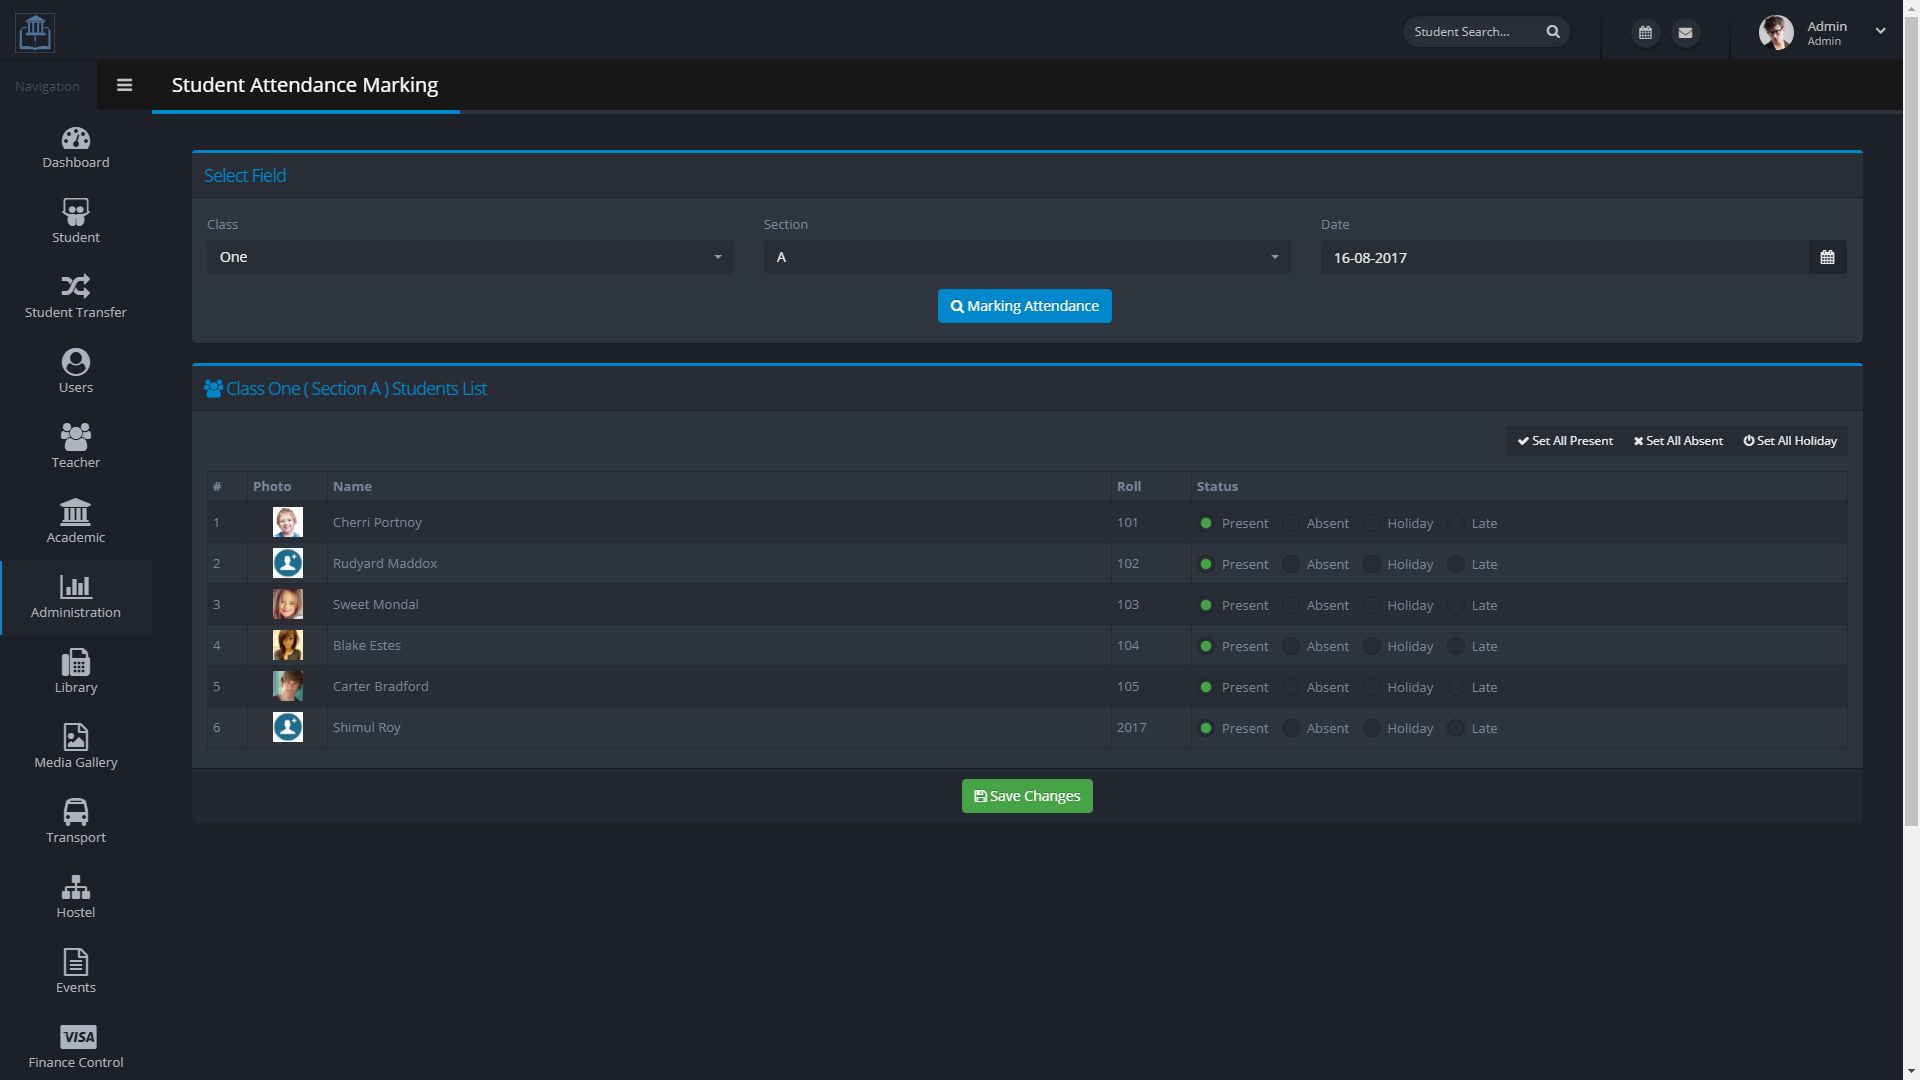The height and width of the screenshot is (1080, 1920).
Task: Open the Transport bus icon
Action: coord(76,822)
